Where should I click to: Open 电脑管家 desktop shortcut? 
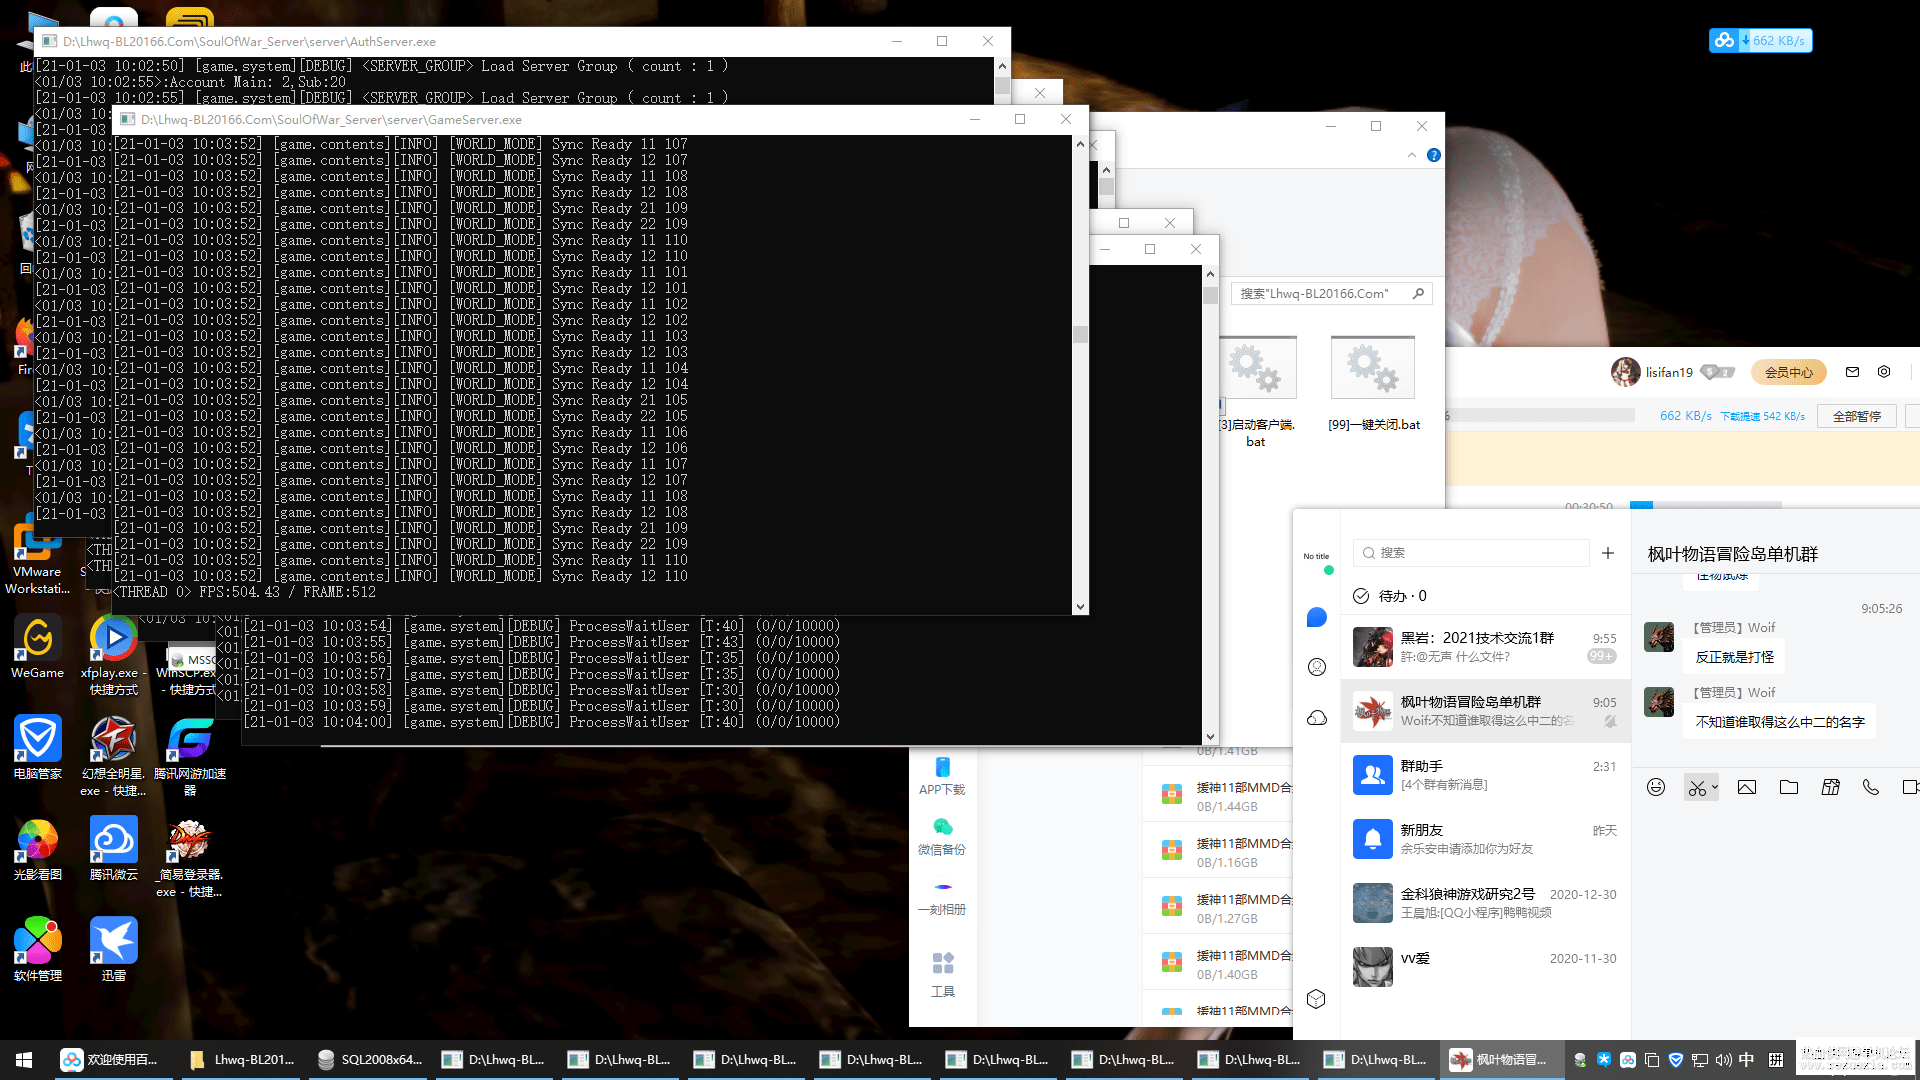[x=38, y=747]
